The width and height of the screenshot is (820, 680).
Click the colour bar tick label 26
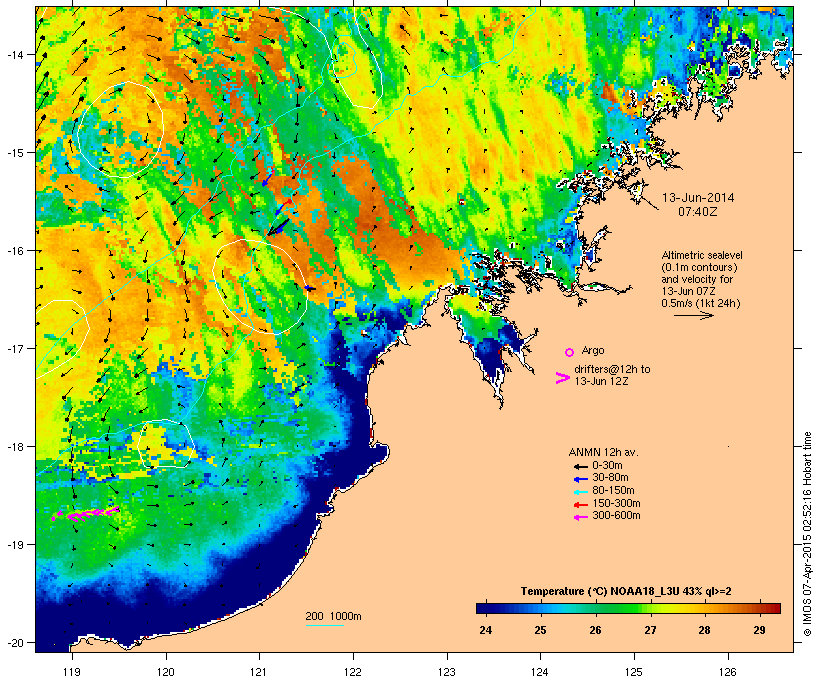coord(595,630)
